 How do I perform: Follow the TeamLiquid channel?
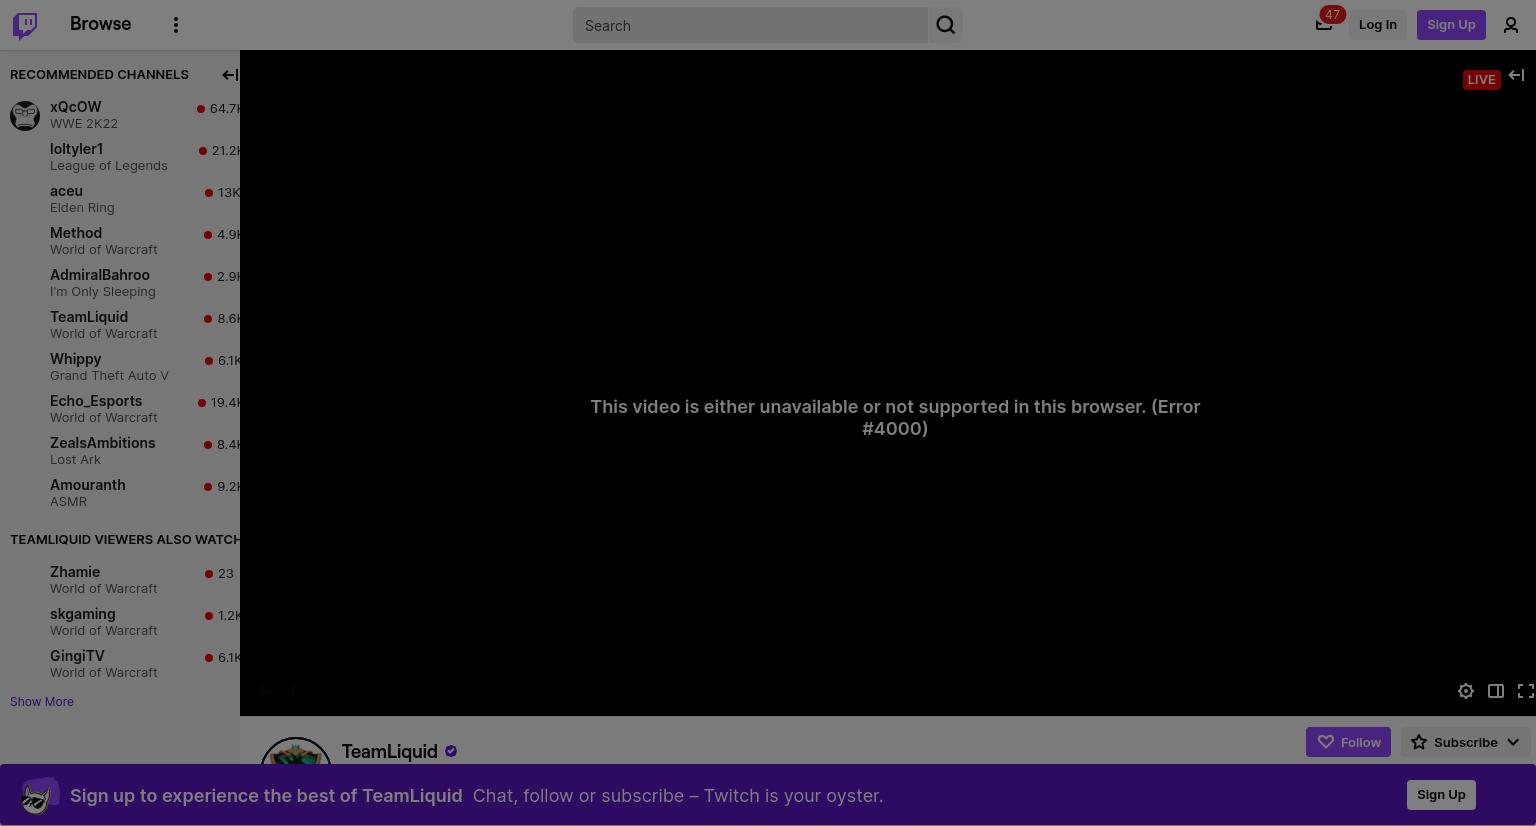point(1348,742)
